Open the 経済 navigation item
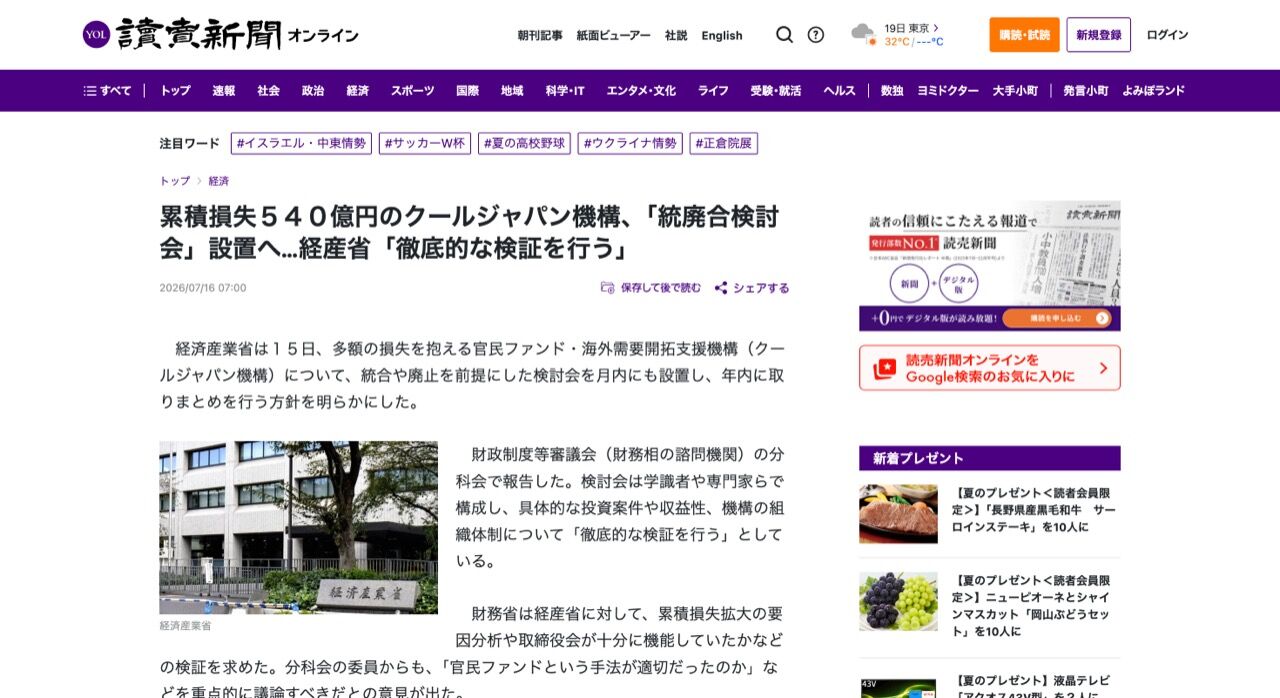This screenshot has height=698, width=1280. [358, 90]
